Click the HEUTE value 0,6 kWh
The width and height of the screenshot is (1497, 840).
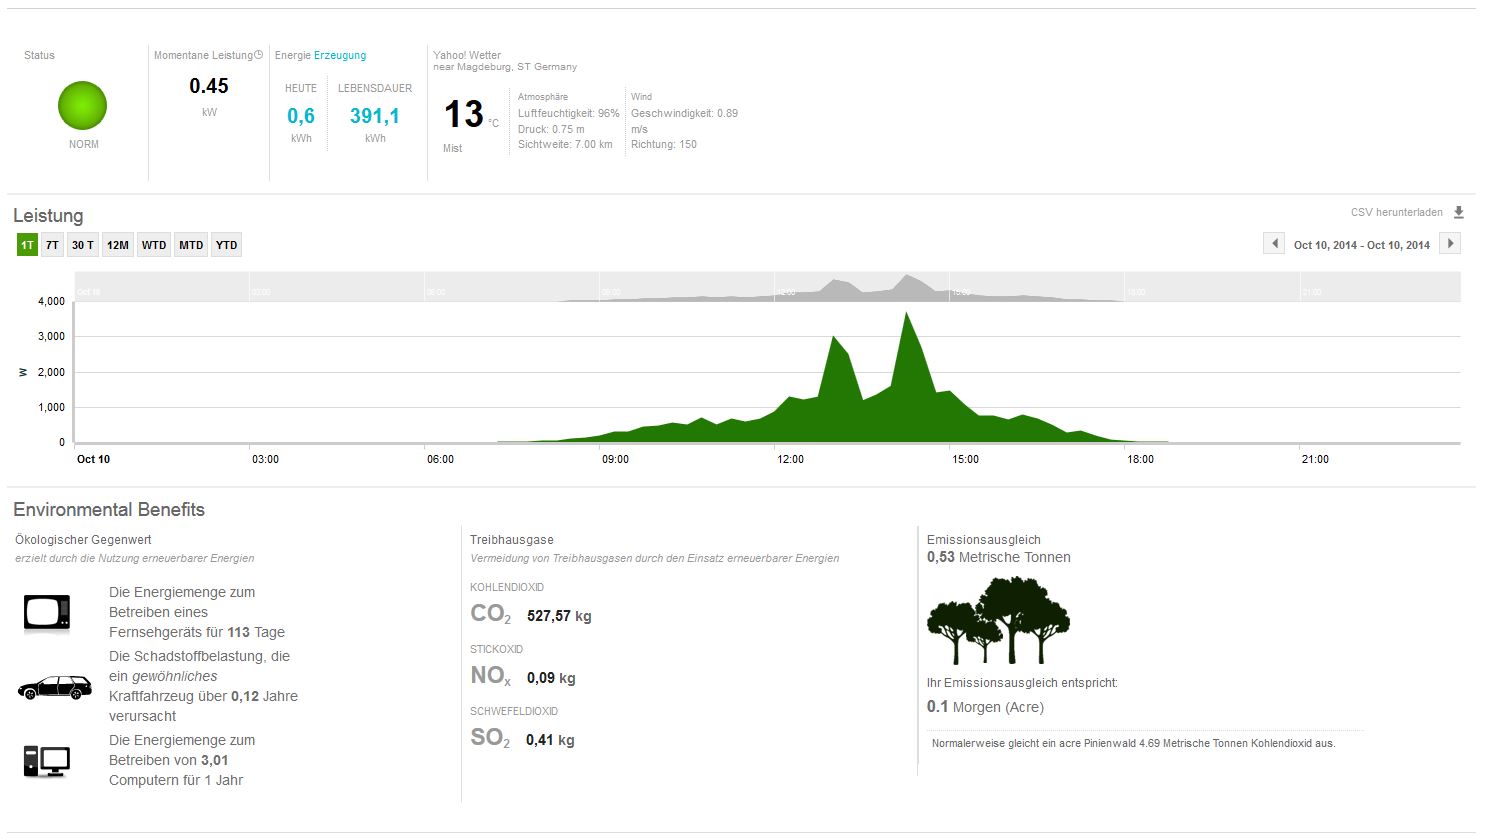301,117
